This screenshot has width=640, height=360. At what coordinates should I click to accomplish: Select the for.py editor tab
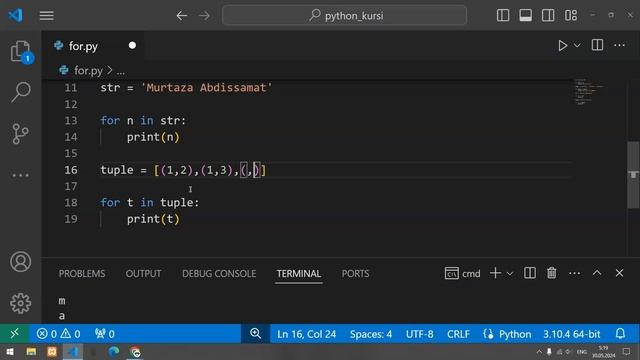click(93, 46)
